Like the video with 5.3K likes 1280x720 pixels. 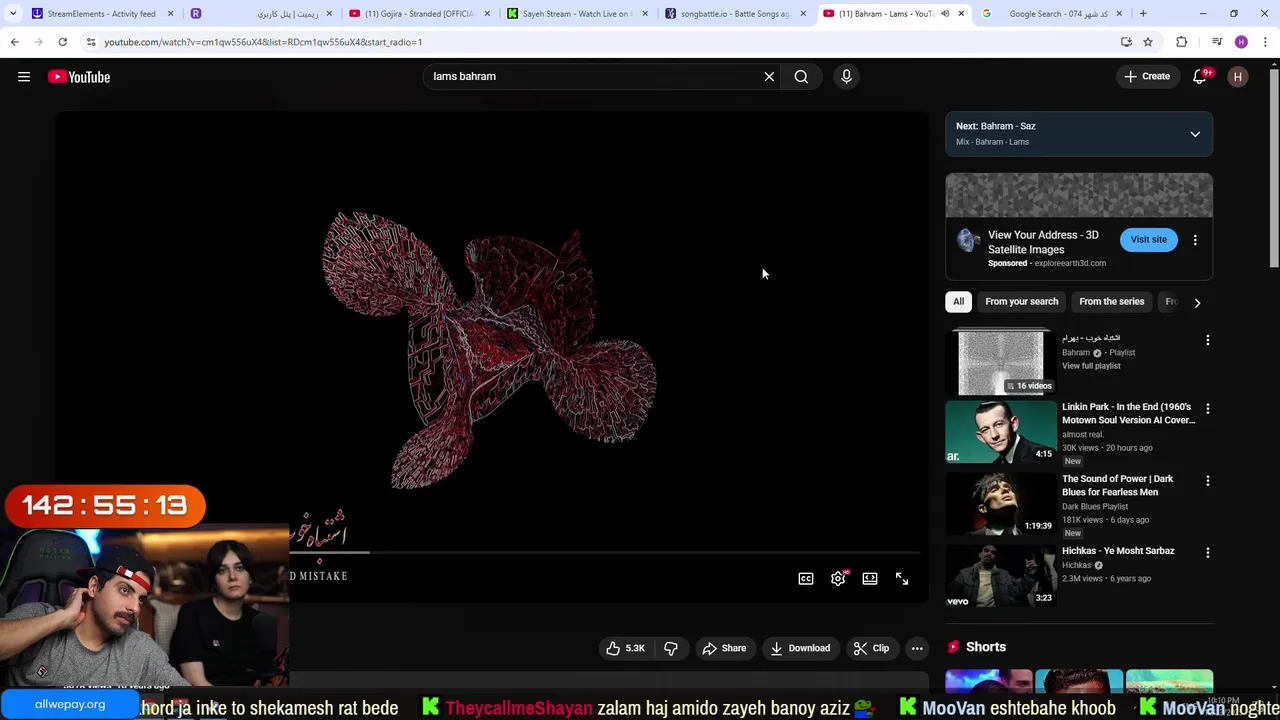click(x=625, y=648)
